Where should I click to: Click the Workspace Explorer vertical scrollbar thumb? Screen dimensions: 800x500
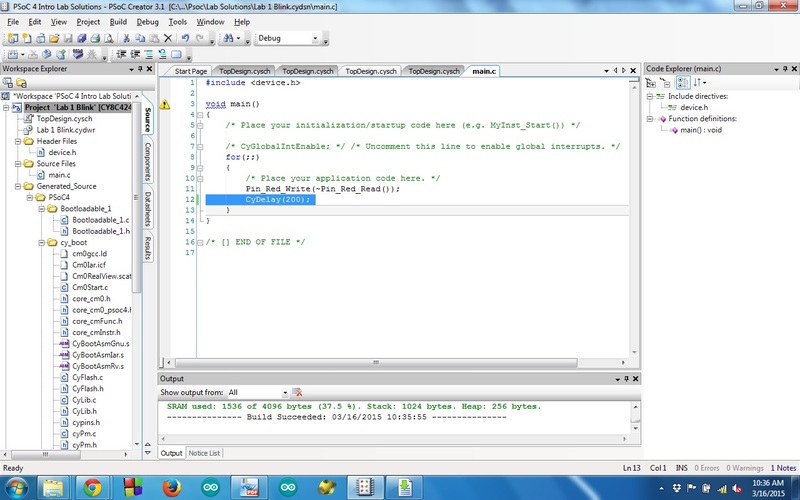(136, 198)
